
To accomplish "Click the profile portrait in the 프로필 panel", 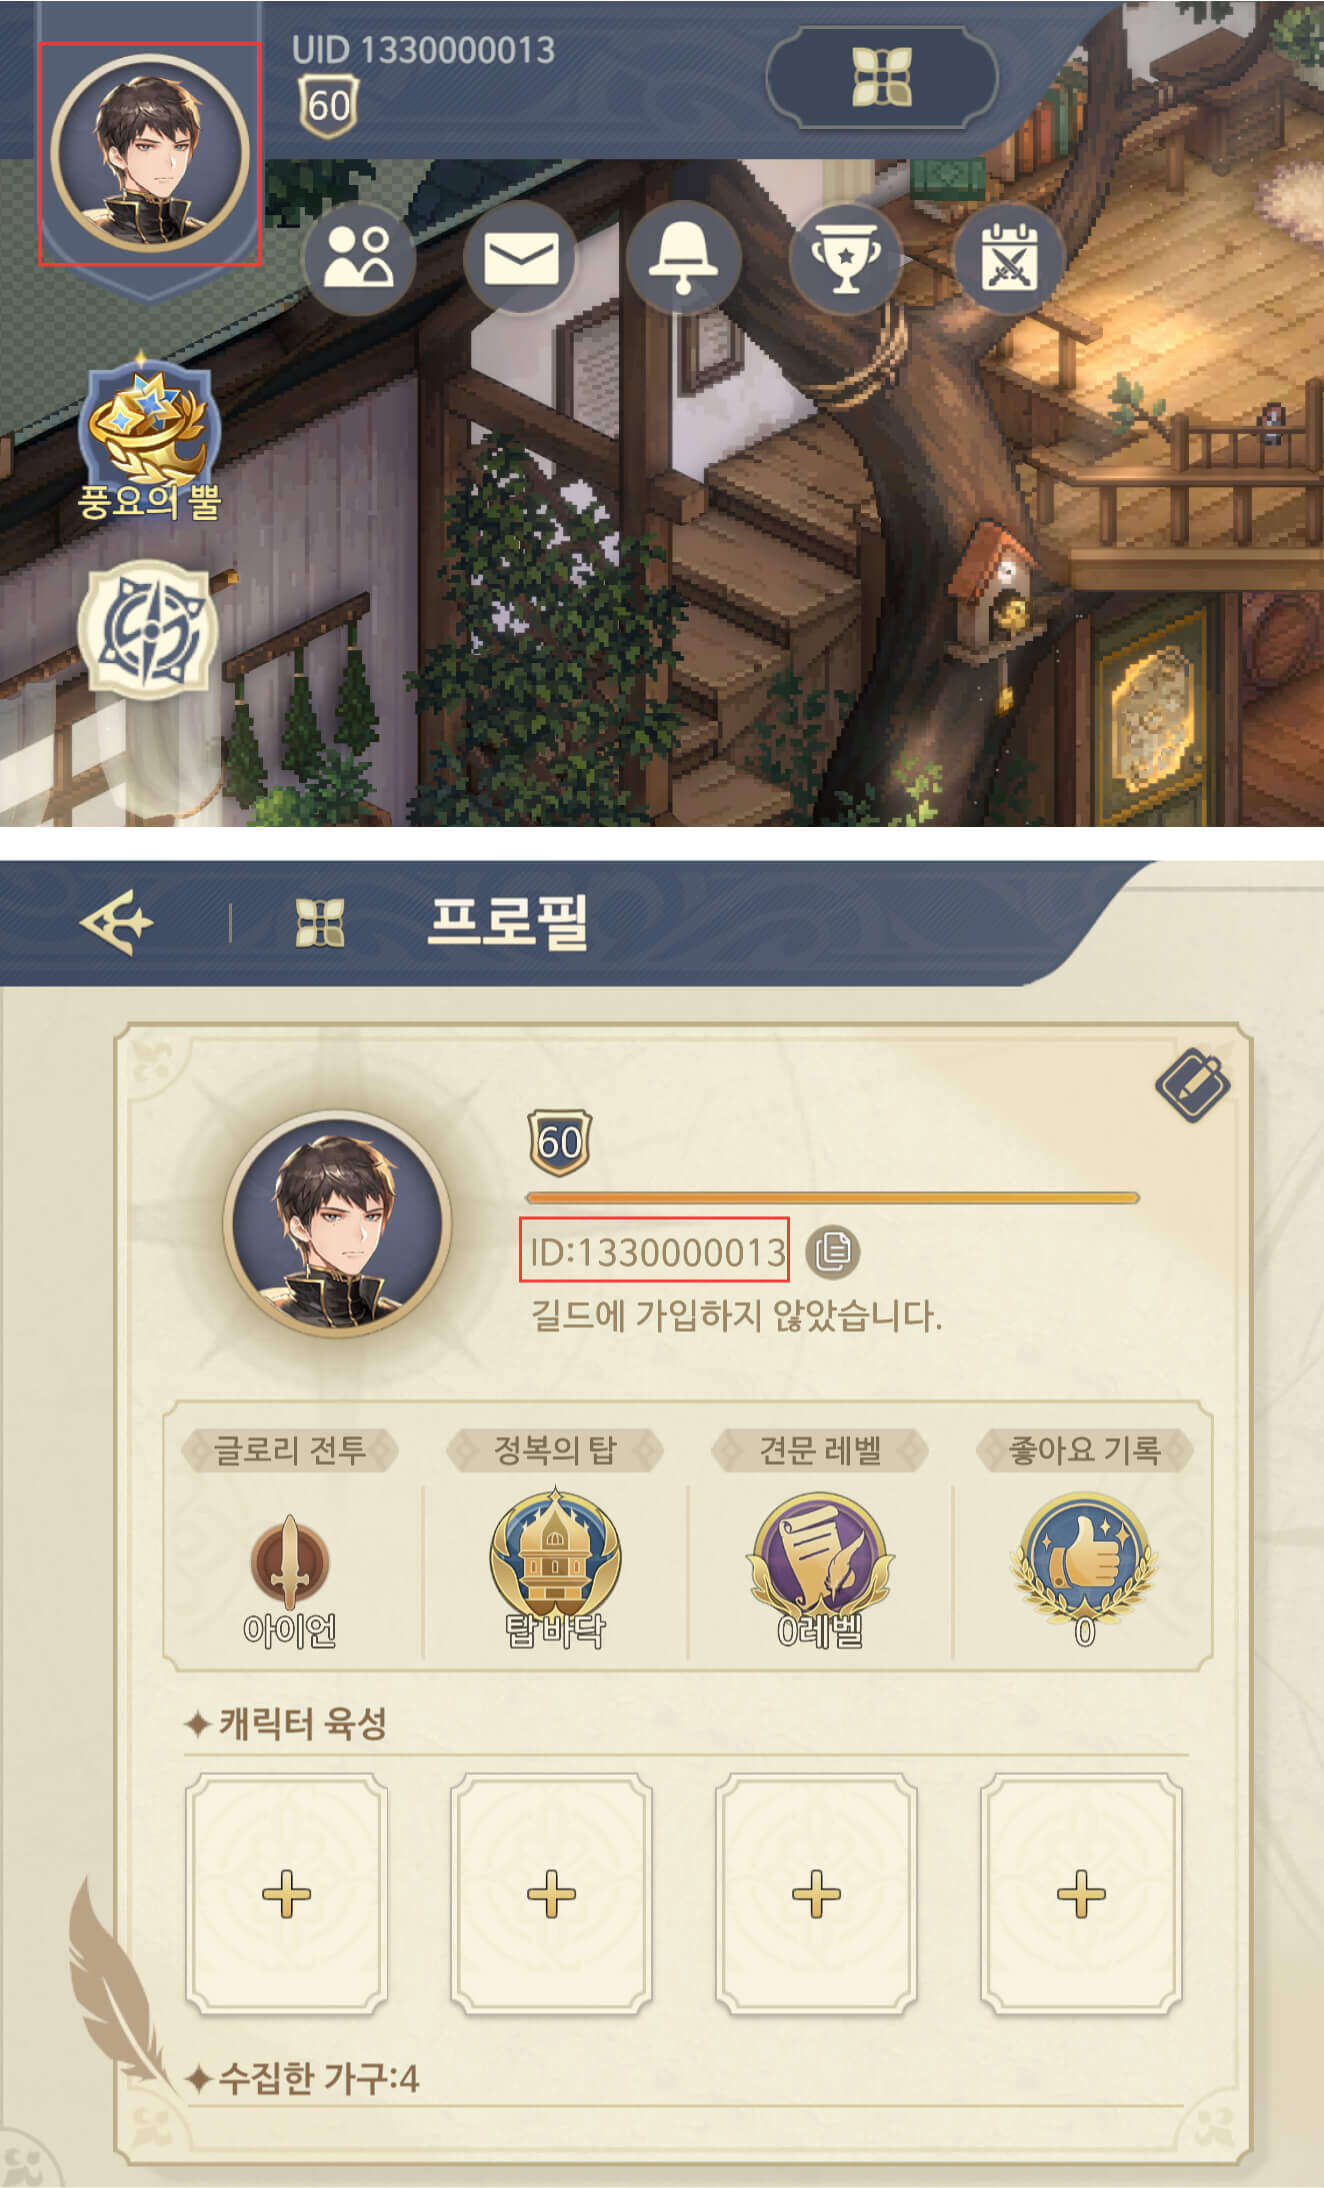I will coord(338,1223).
